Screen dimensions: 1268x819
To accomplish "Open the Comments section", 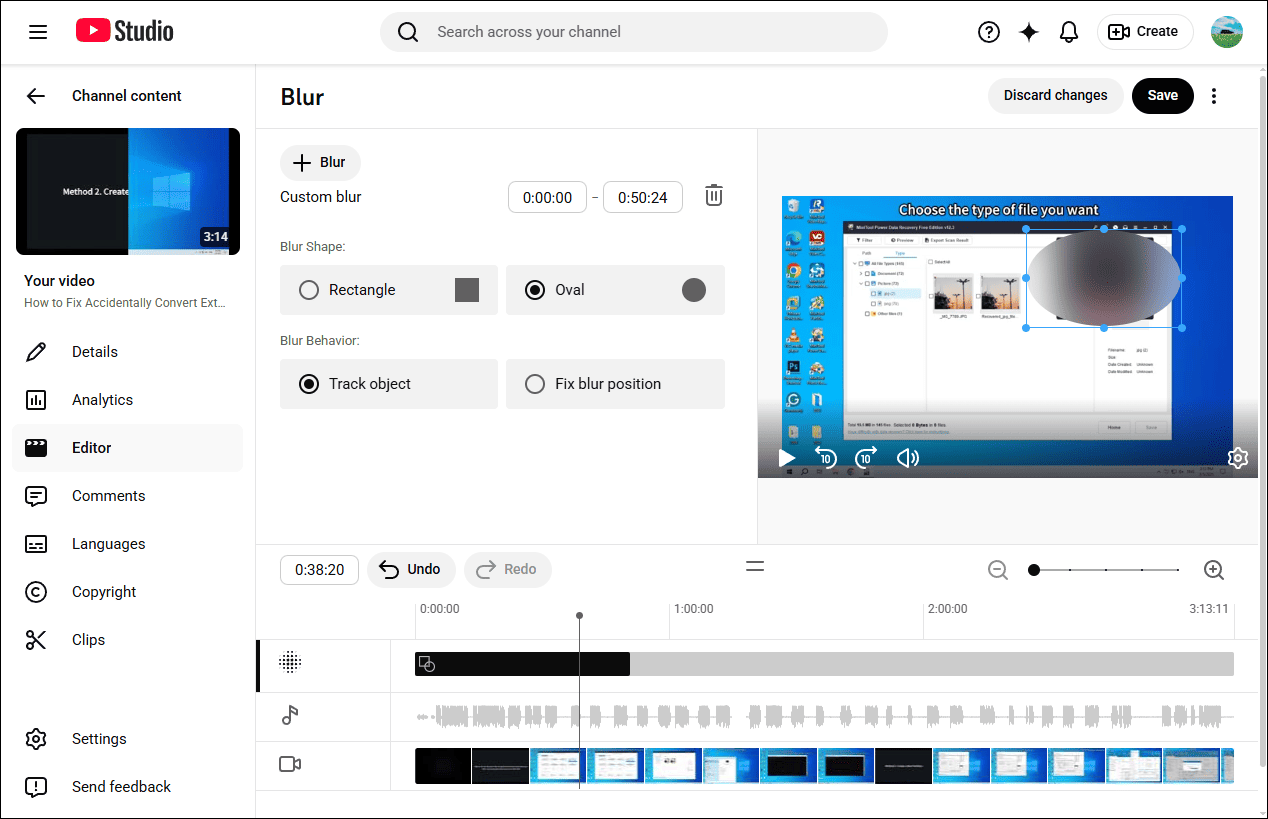I will tap(108, 495).
